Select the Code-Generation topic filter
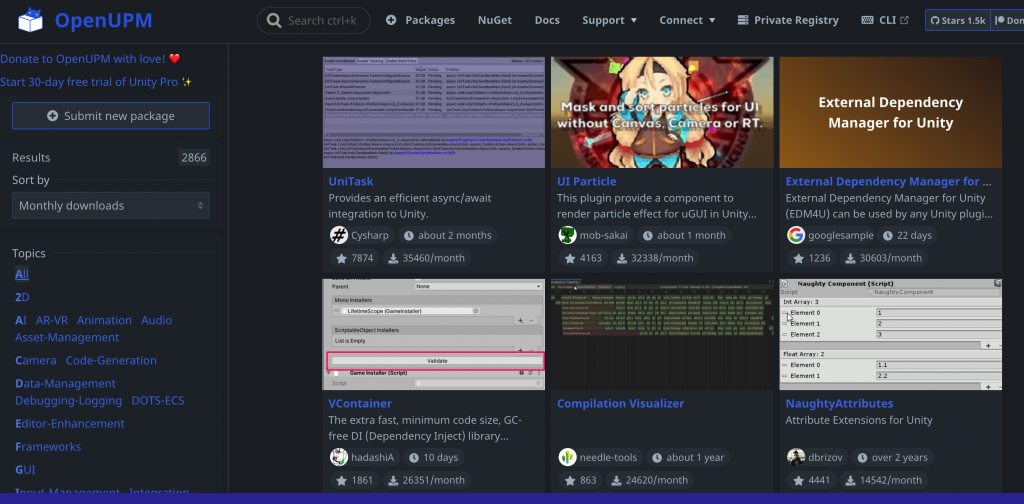 click(111, 360)
